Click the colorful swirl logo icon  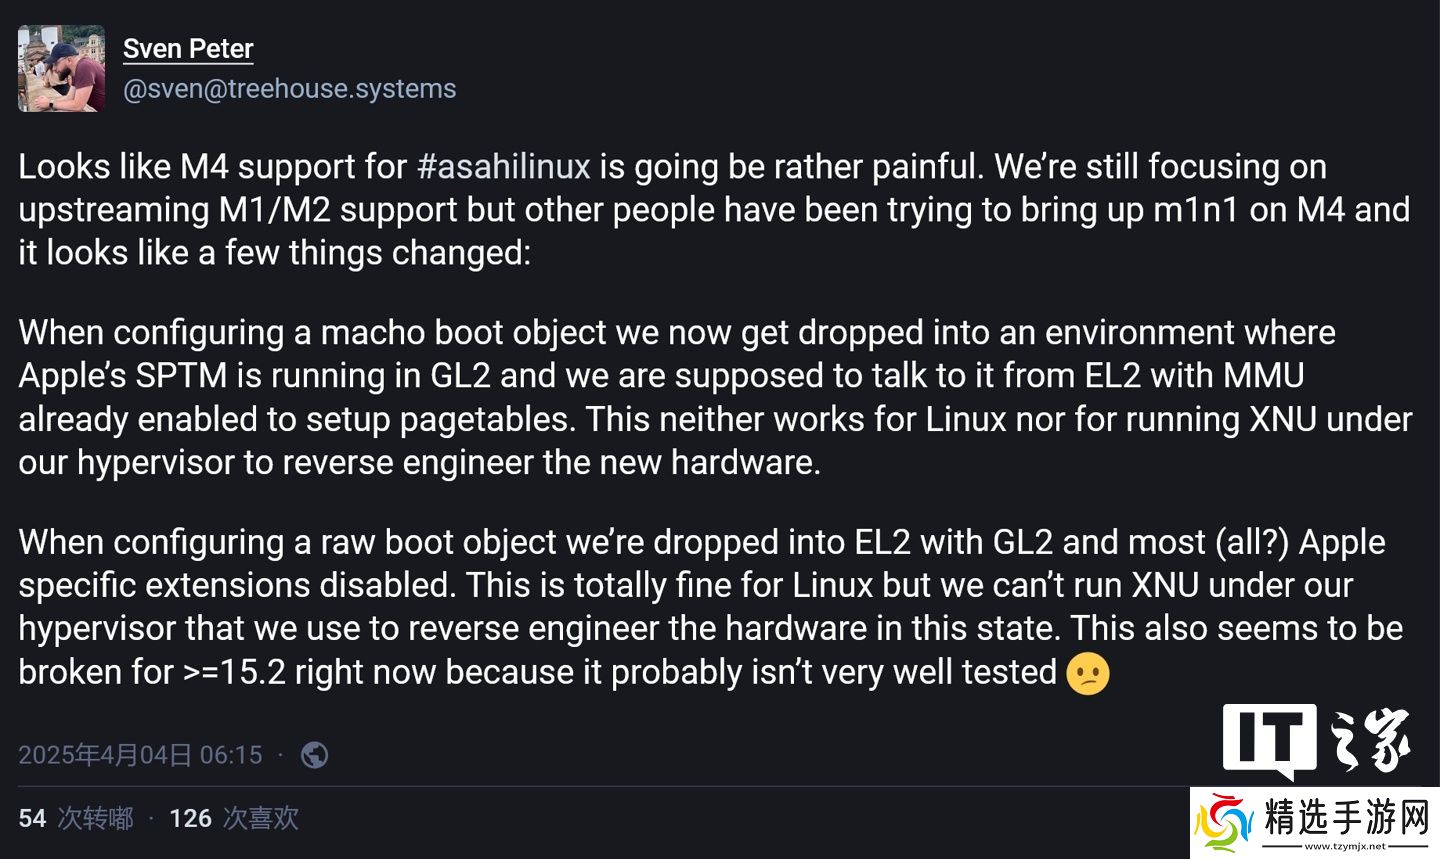1224,822
